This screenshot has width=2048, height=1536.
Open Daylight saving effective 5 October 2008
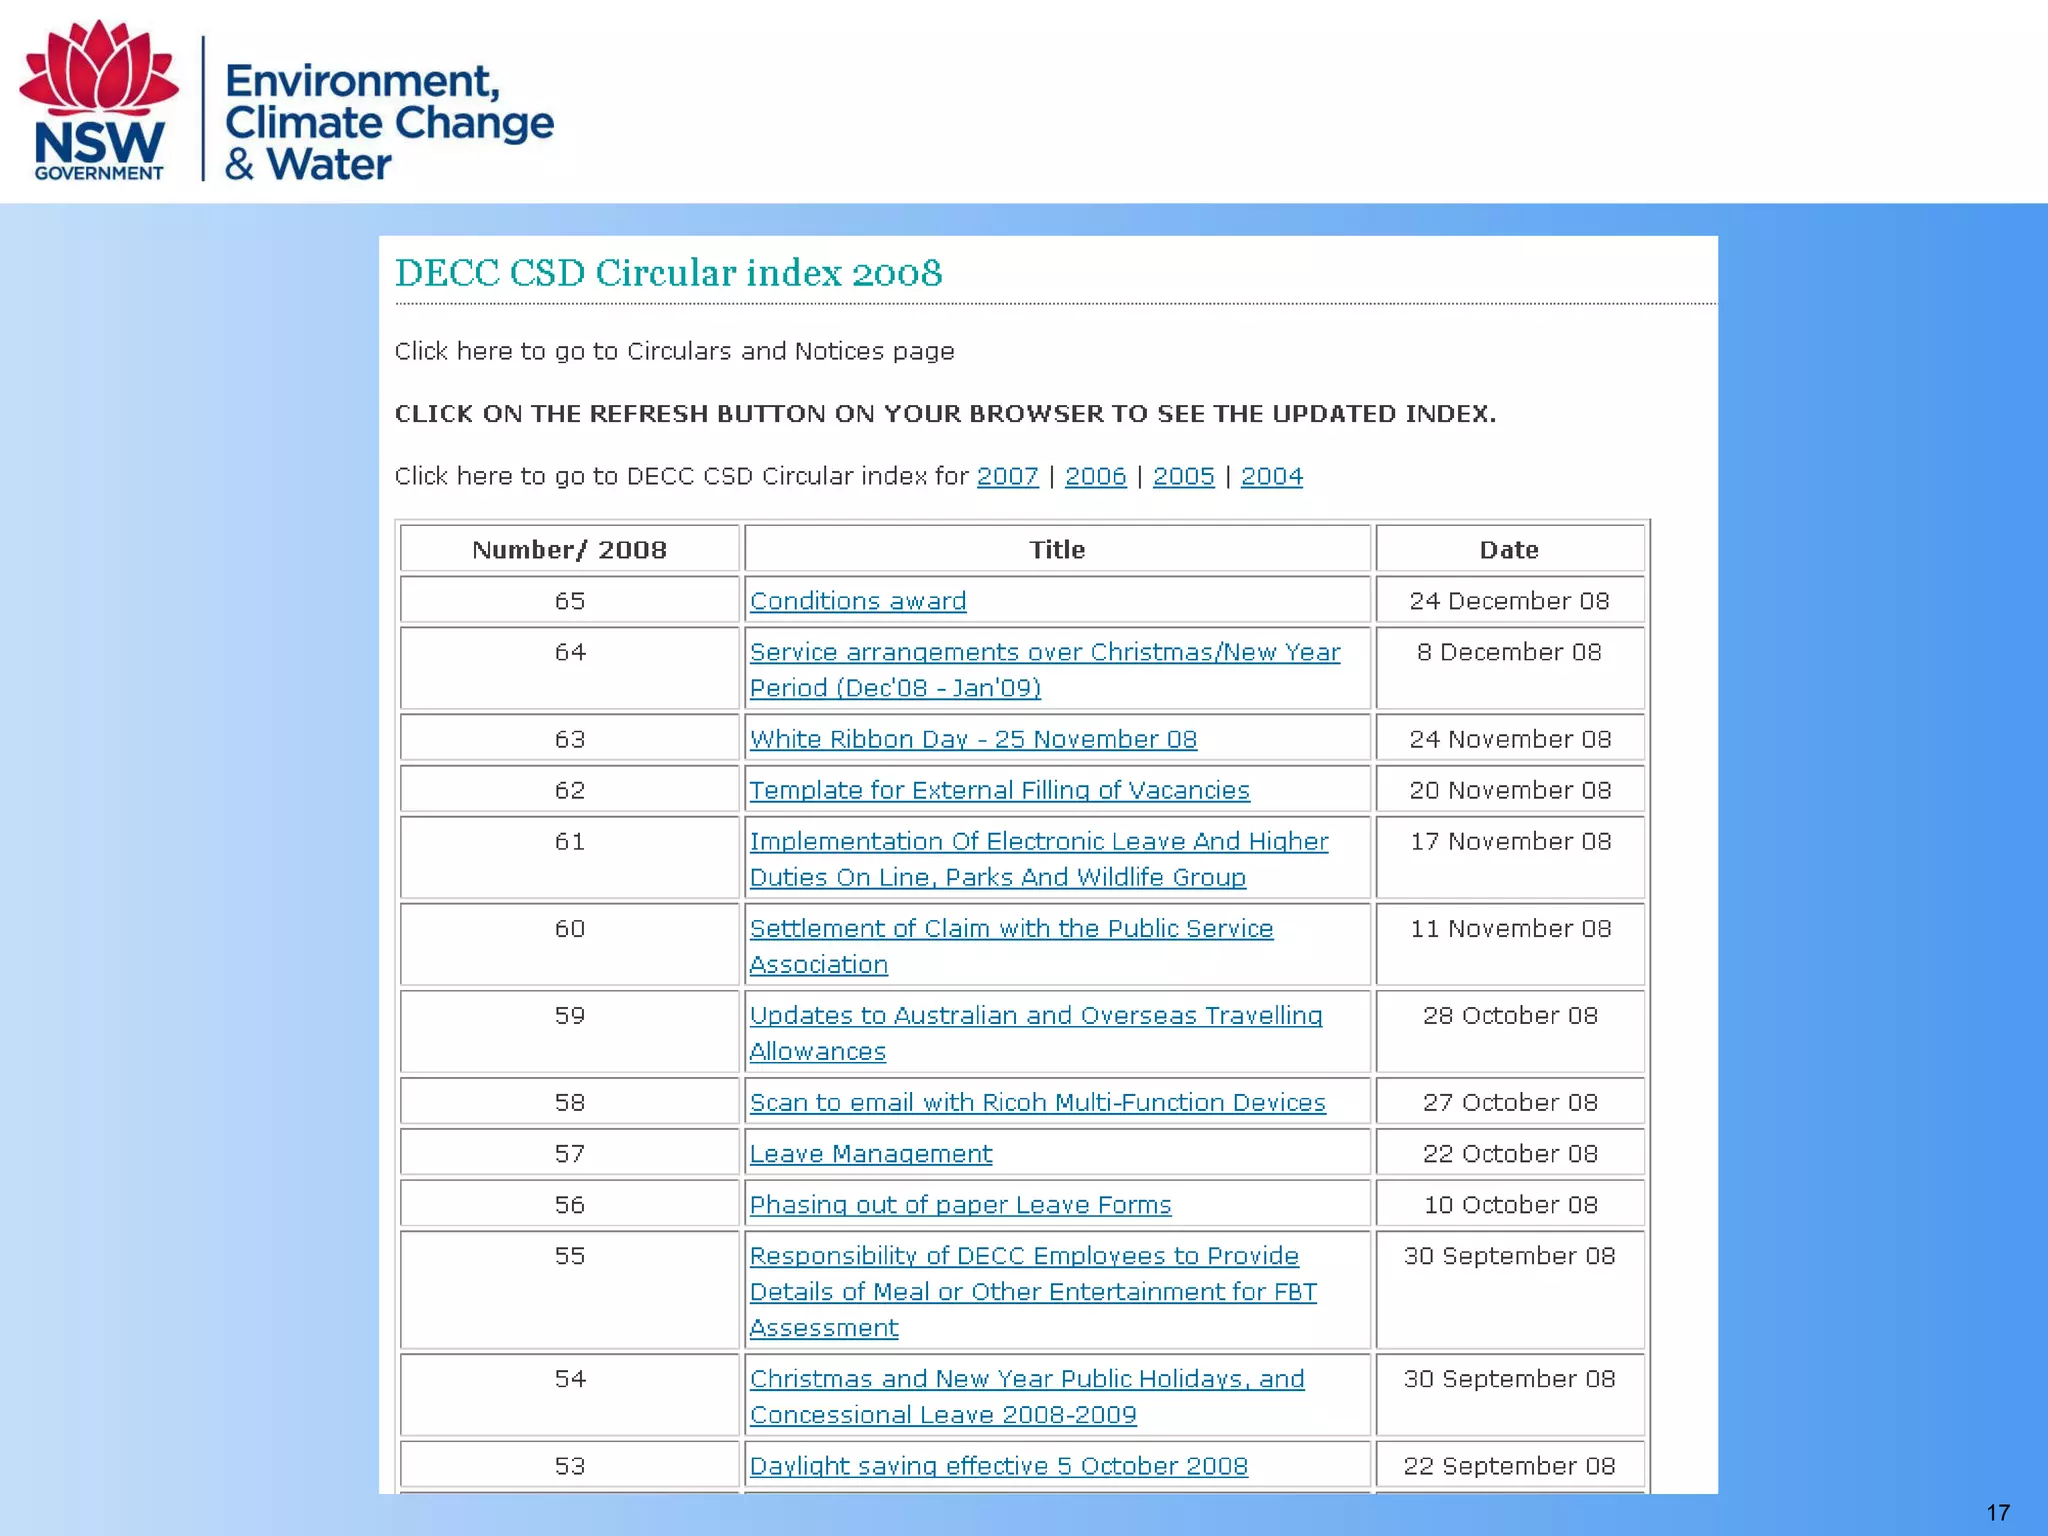click(x=998, y=1465)
